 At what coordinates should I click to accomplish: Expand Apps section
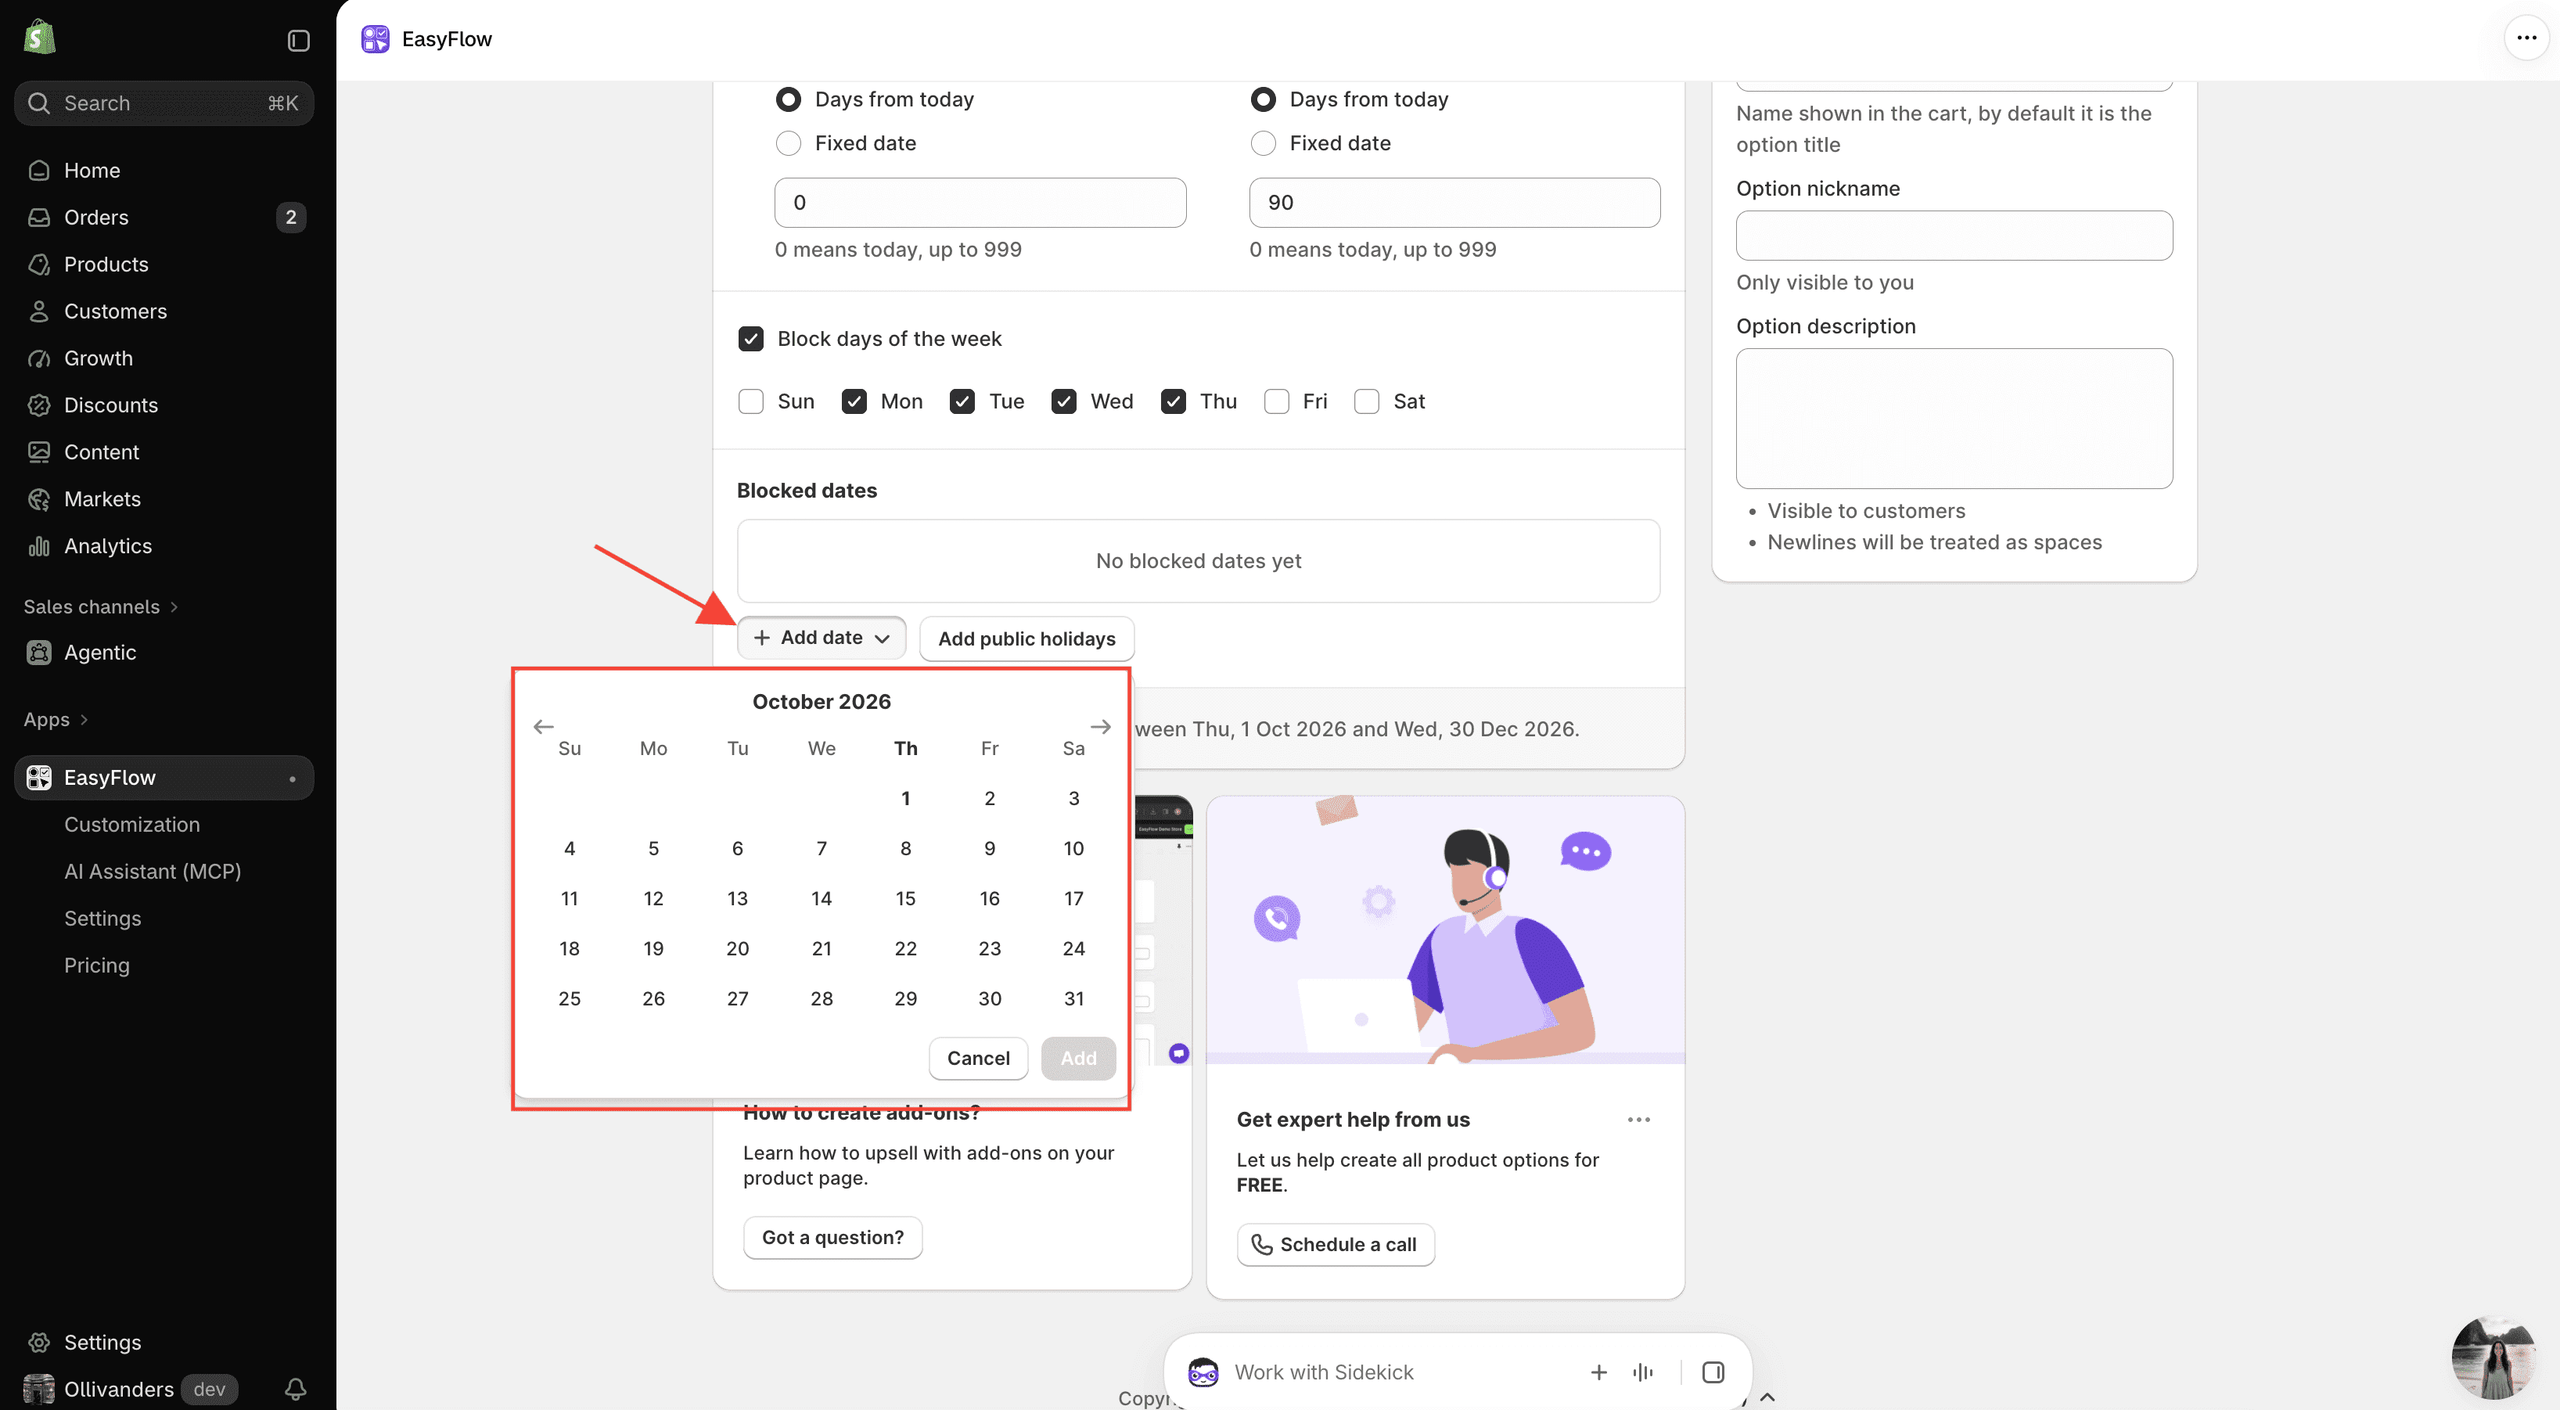[56, 719]
